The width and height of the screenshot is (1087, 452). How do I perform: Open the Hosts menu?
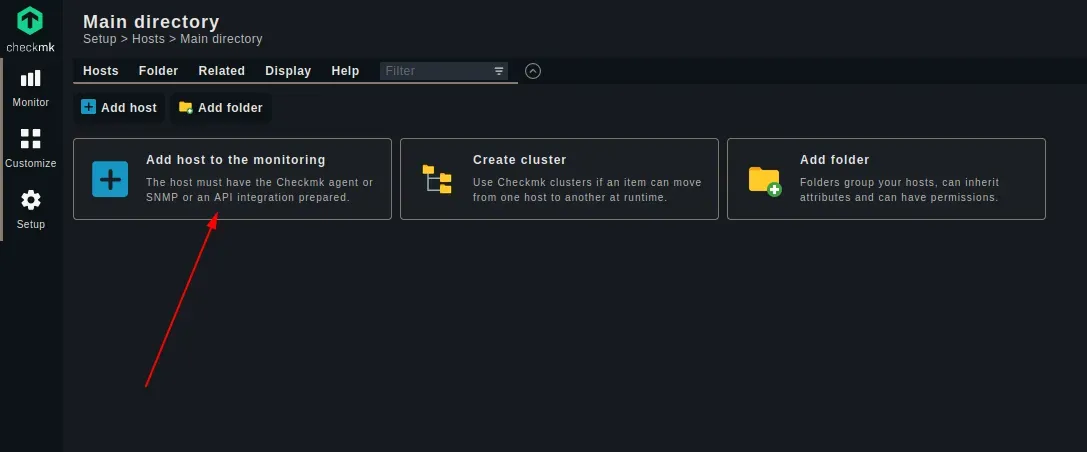coord(101,71)
